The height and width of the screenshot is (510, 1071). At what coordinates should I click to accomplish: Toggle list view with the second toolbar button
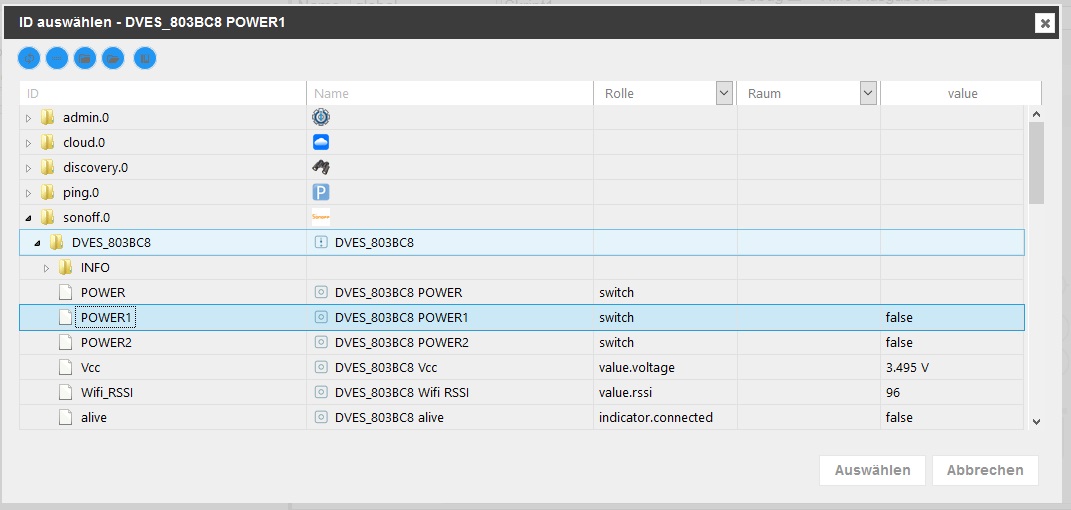(57, 59)
